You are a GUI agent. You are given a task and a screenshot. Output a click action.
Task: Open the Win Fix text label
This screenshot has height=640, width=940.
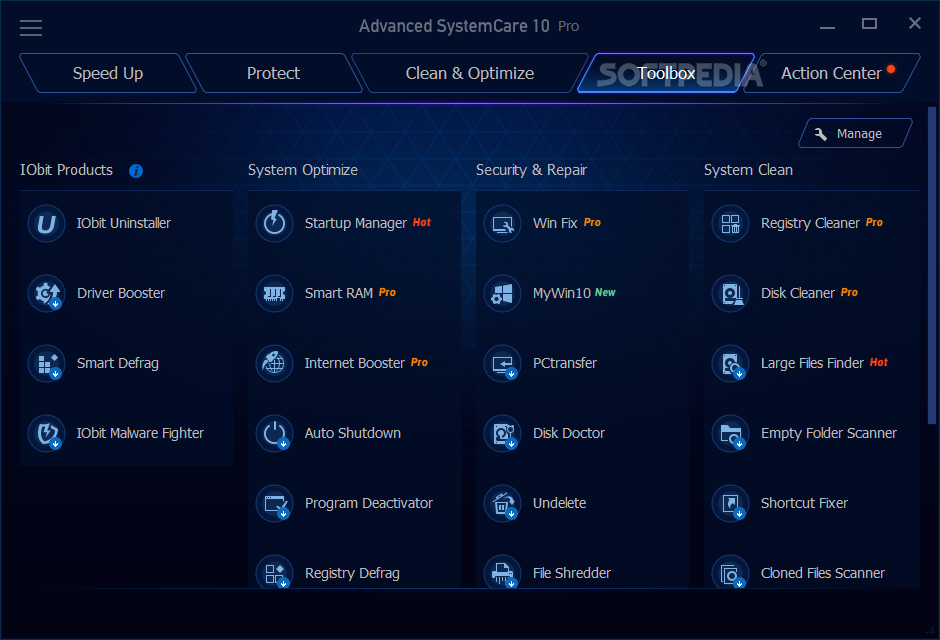point(555,224)
